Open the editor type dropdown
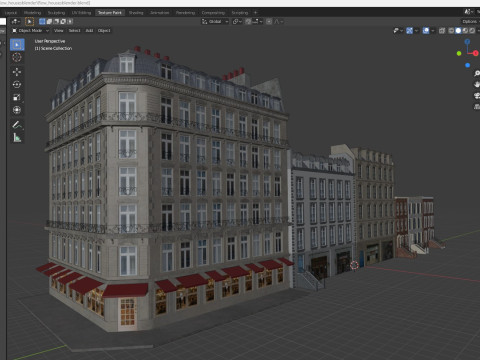The height and width of the screenshot is (360, 480). tap(15, 21)
